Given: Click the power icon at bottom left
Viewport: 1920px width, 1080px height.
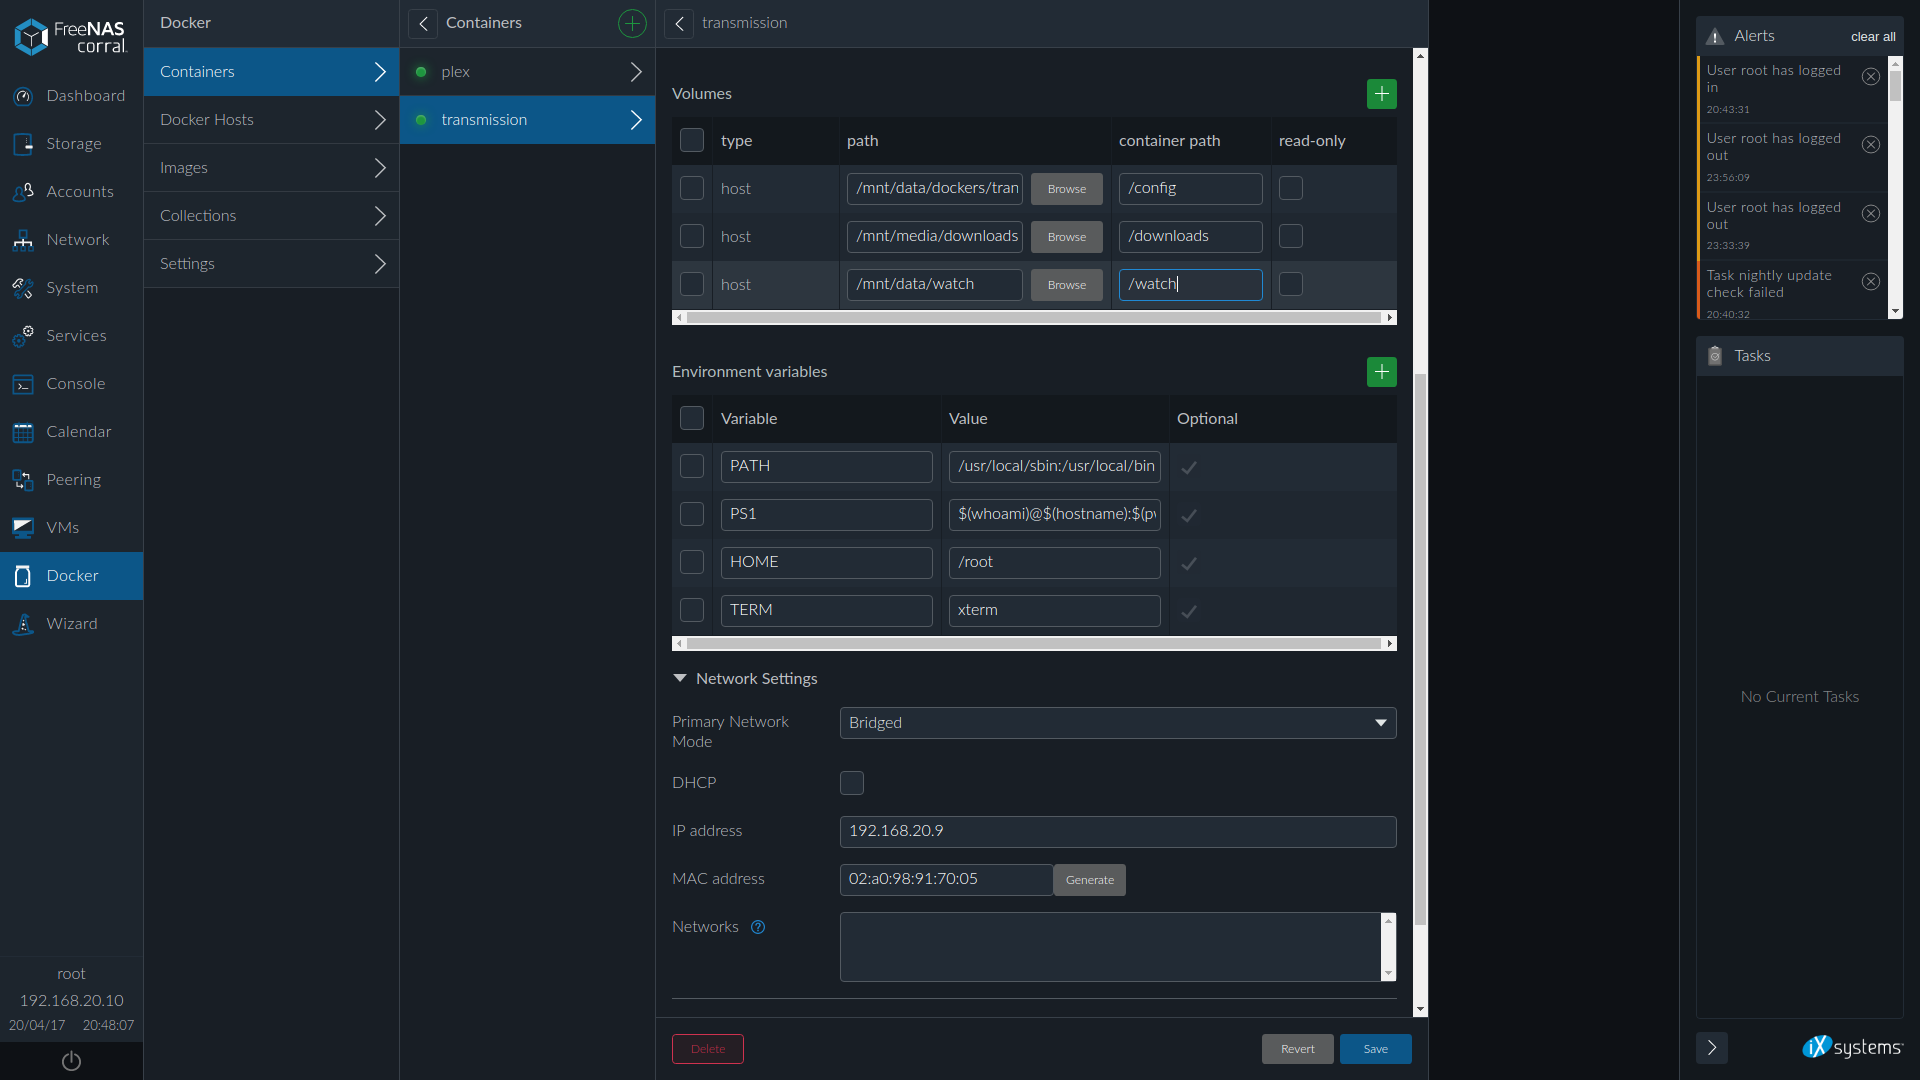Looking at the screenshot, I should 71,1061.
